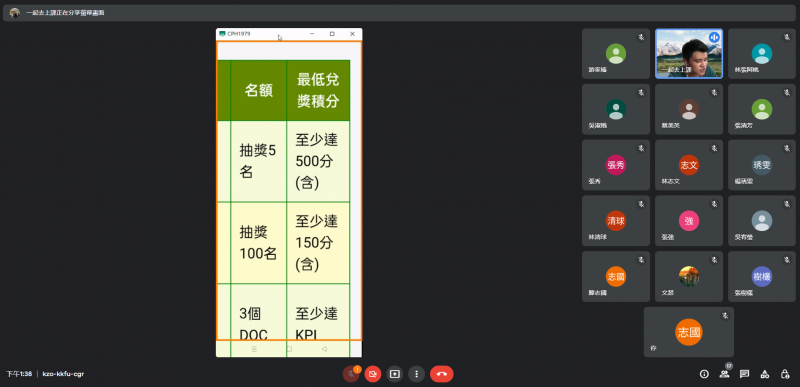Select your own tile labeled 你
The image size is (800, 387).
coord(689,332)
